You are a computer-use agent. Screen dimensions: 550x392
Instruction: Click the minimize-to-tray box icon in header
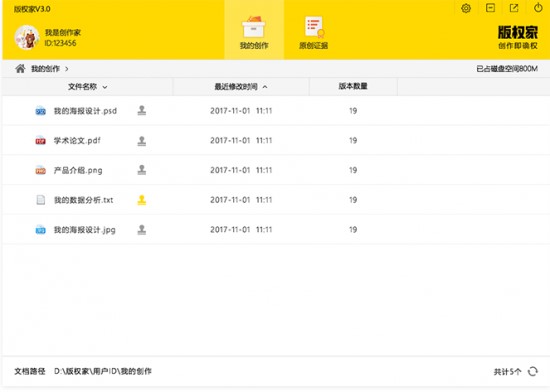[x=490, y=8]
